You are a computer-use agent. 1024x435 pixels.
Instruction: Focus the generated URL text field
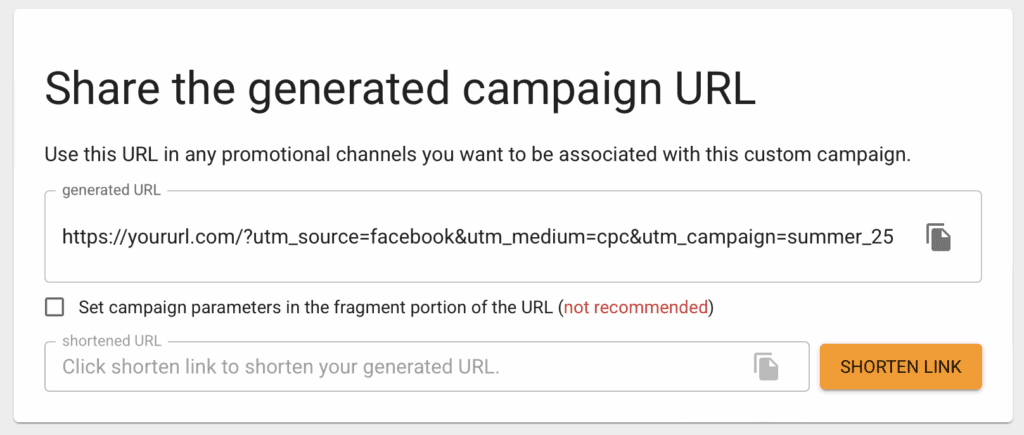[513, 236]
